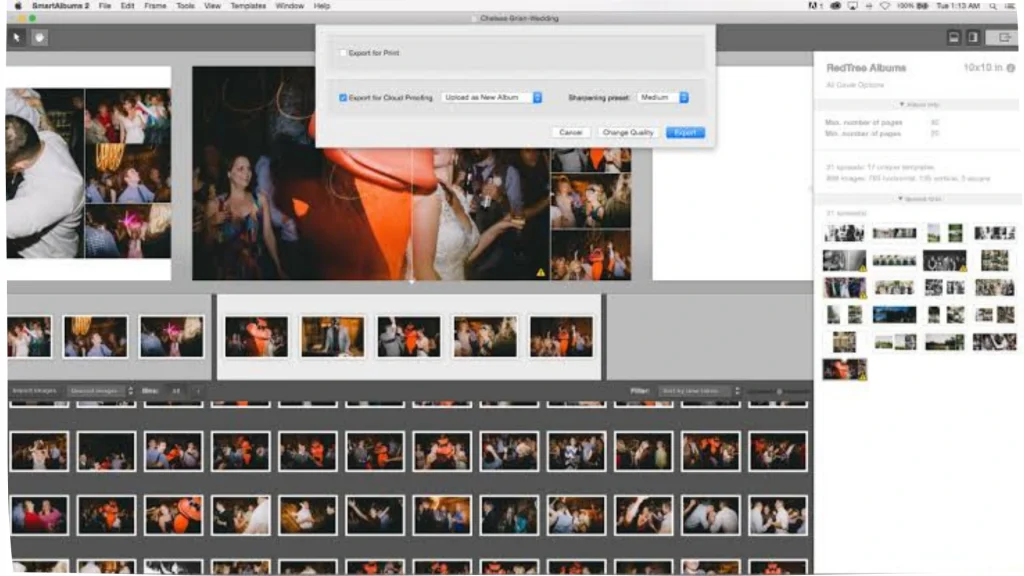
Task: Click the single-page view icon
Action: click(972, 36)
